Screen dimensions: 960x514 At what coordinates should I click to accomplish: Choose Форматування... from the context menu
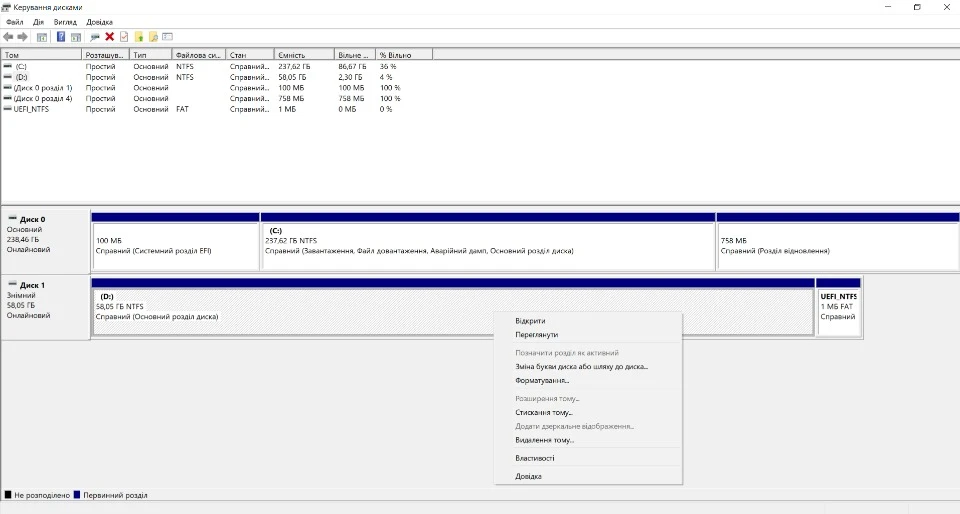pyautogui.click(x=543, y=380)
